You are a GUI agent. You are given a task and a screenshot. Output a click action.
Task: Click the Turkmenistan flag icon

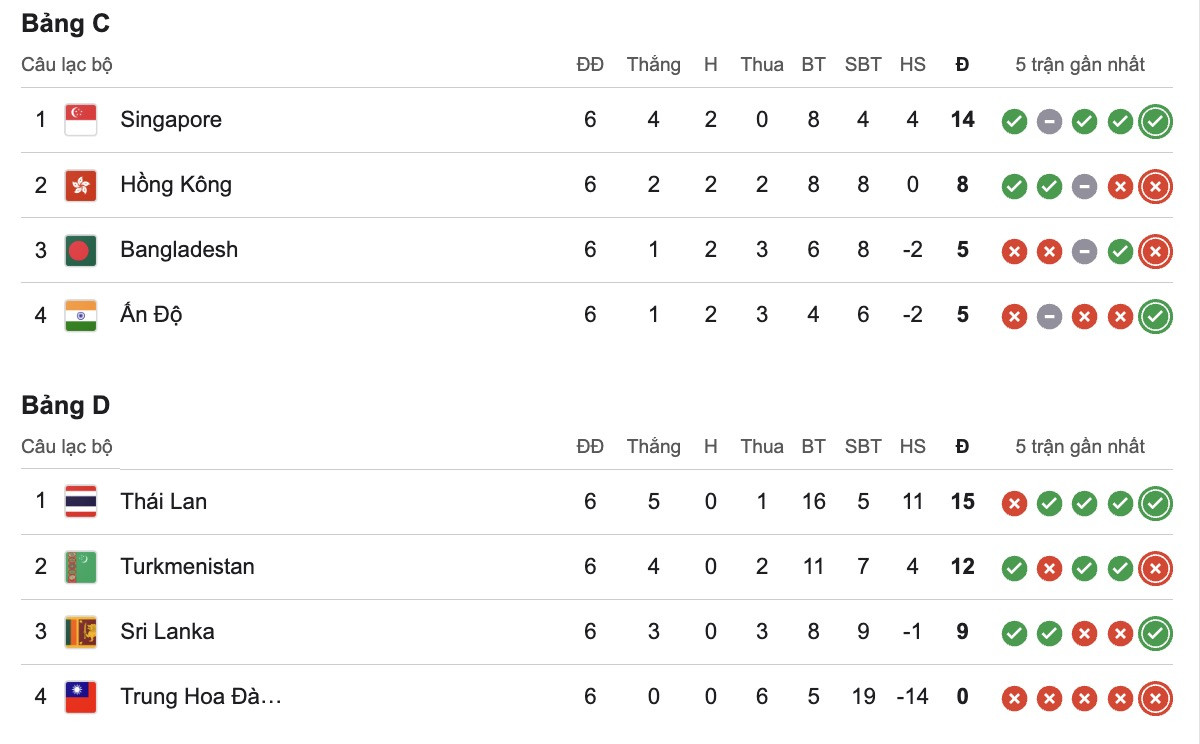coord(80,566)
